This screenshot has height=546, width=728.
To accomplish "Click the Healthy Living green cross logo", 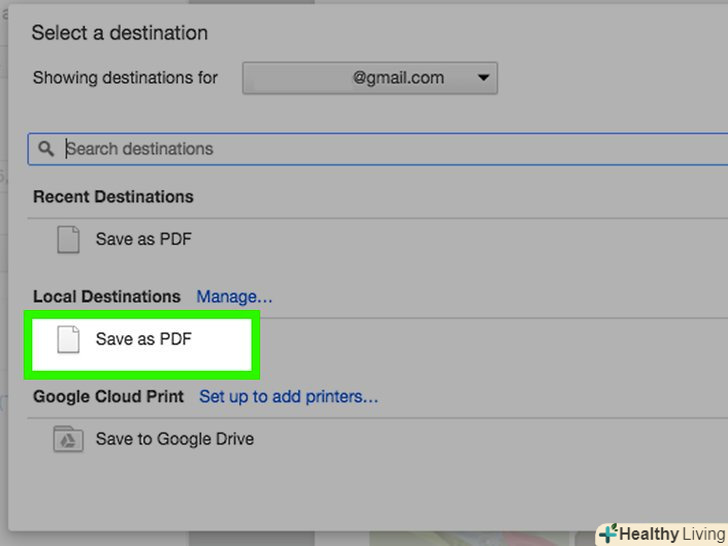I will (x=609, y=533).
